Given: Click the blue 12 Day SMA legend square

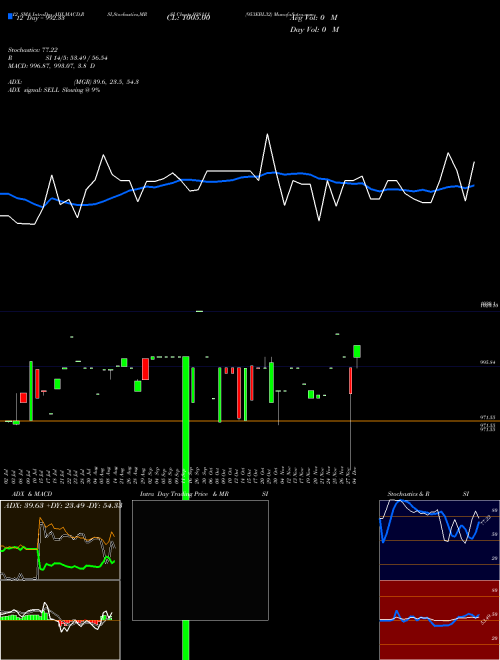Looking at the screenshot, I should pyautogui.click(x=11, y=16).
